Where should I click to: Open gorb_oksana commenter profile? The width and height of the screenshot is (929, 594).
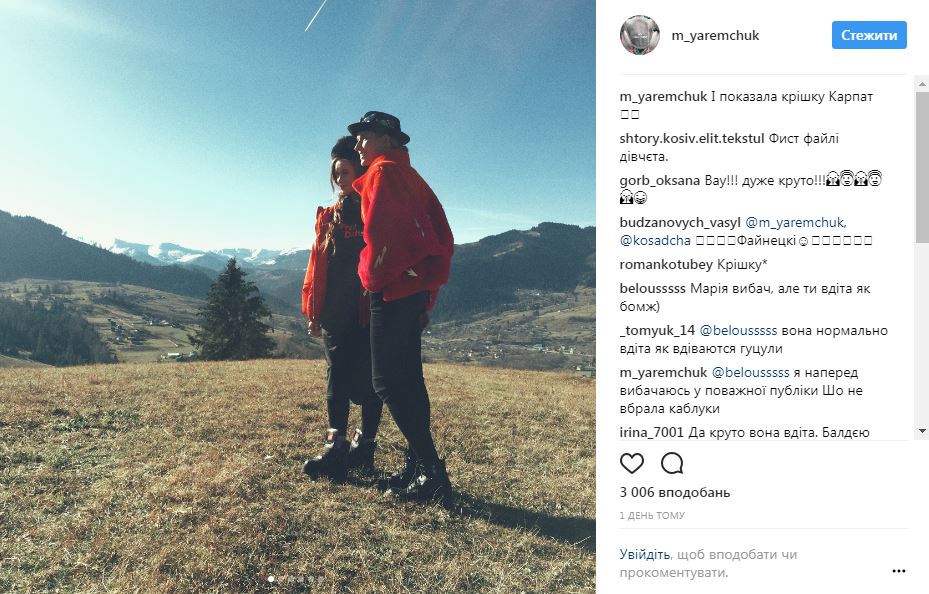point(660,181)
